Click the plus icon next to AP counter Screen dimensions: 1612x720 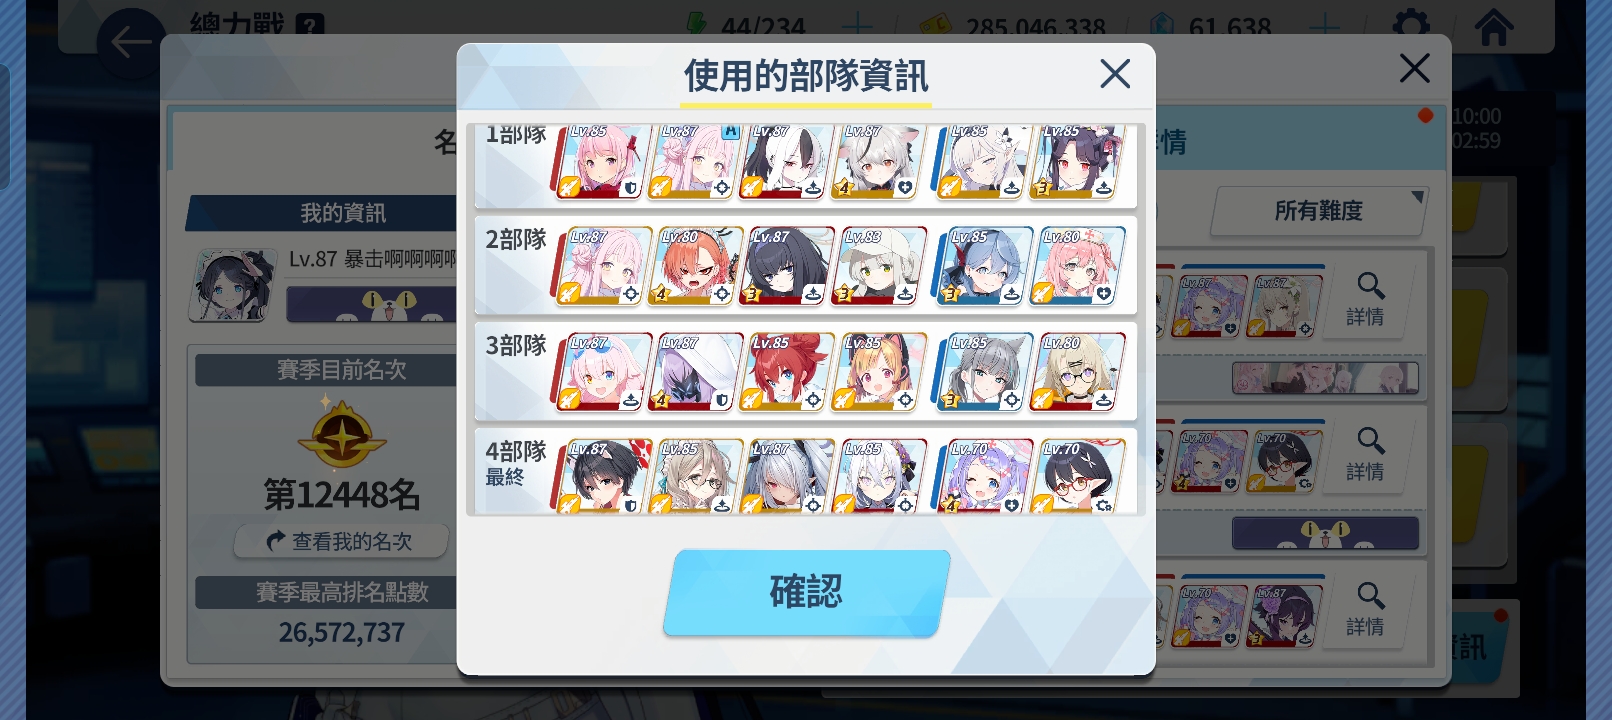[x=856, y=27]
